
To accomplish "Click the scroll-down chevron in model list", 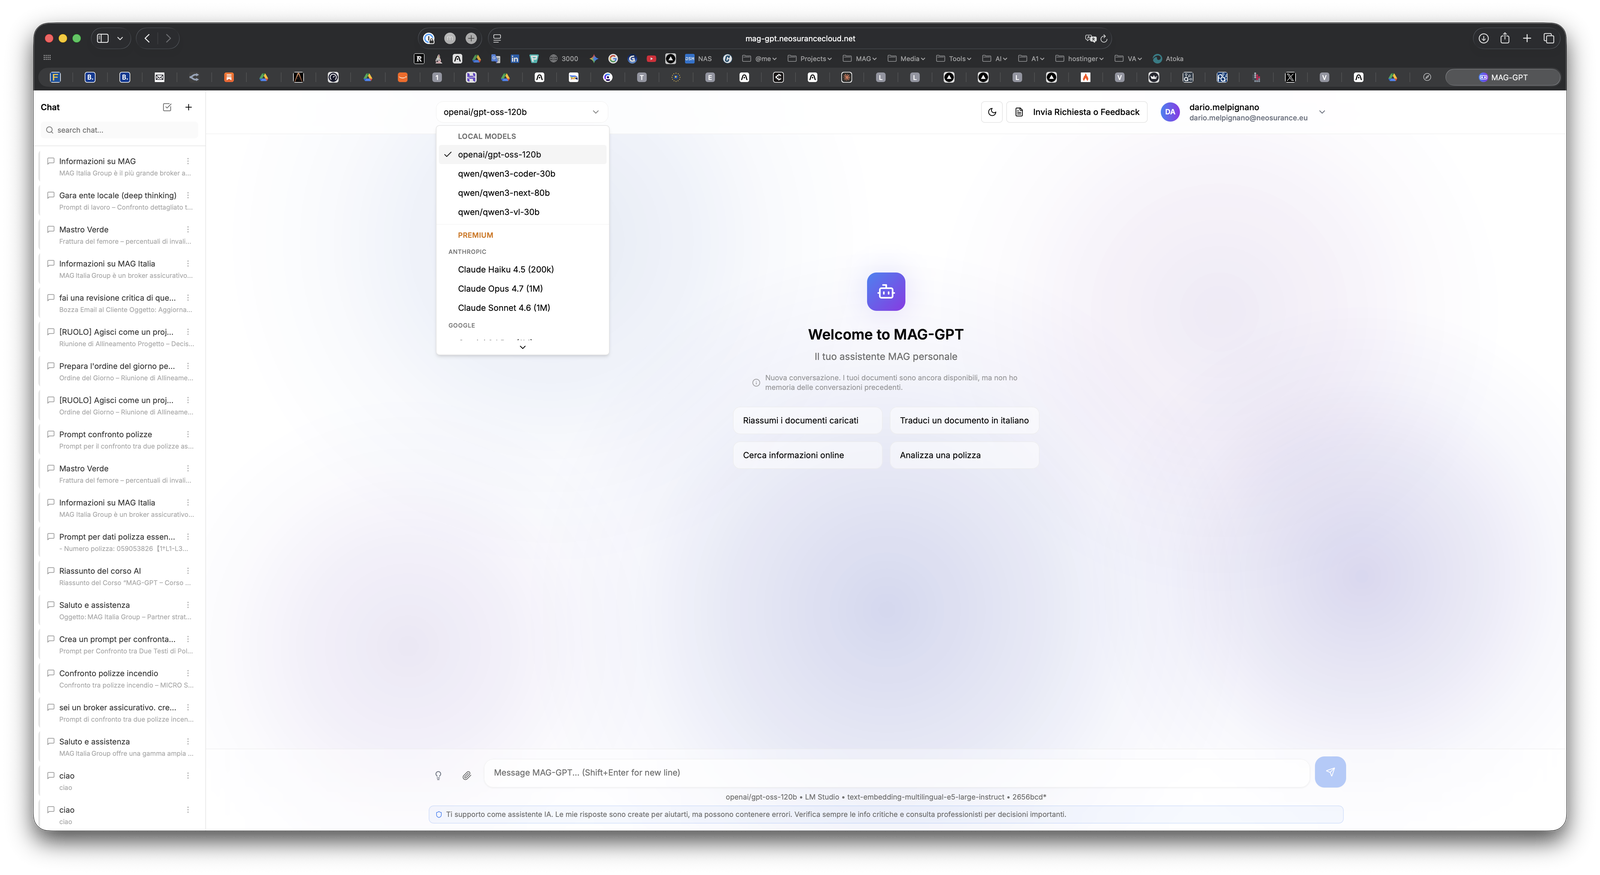I will click(x=522, y=347).
